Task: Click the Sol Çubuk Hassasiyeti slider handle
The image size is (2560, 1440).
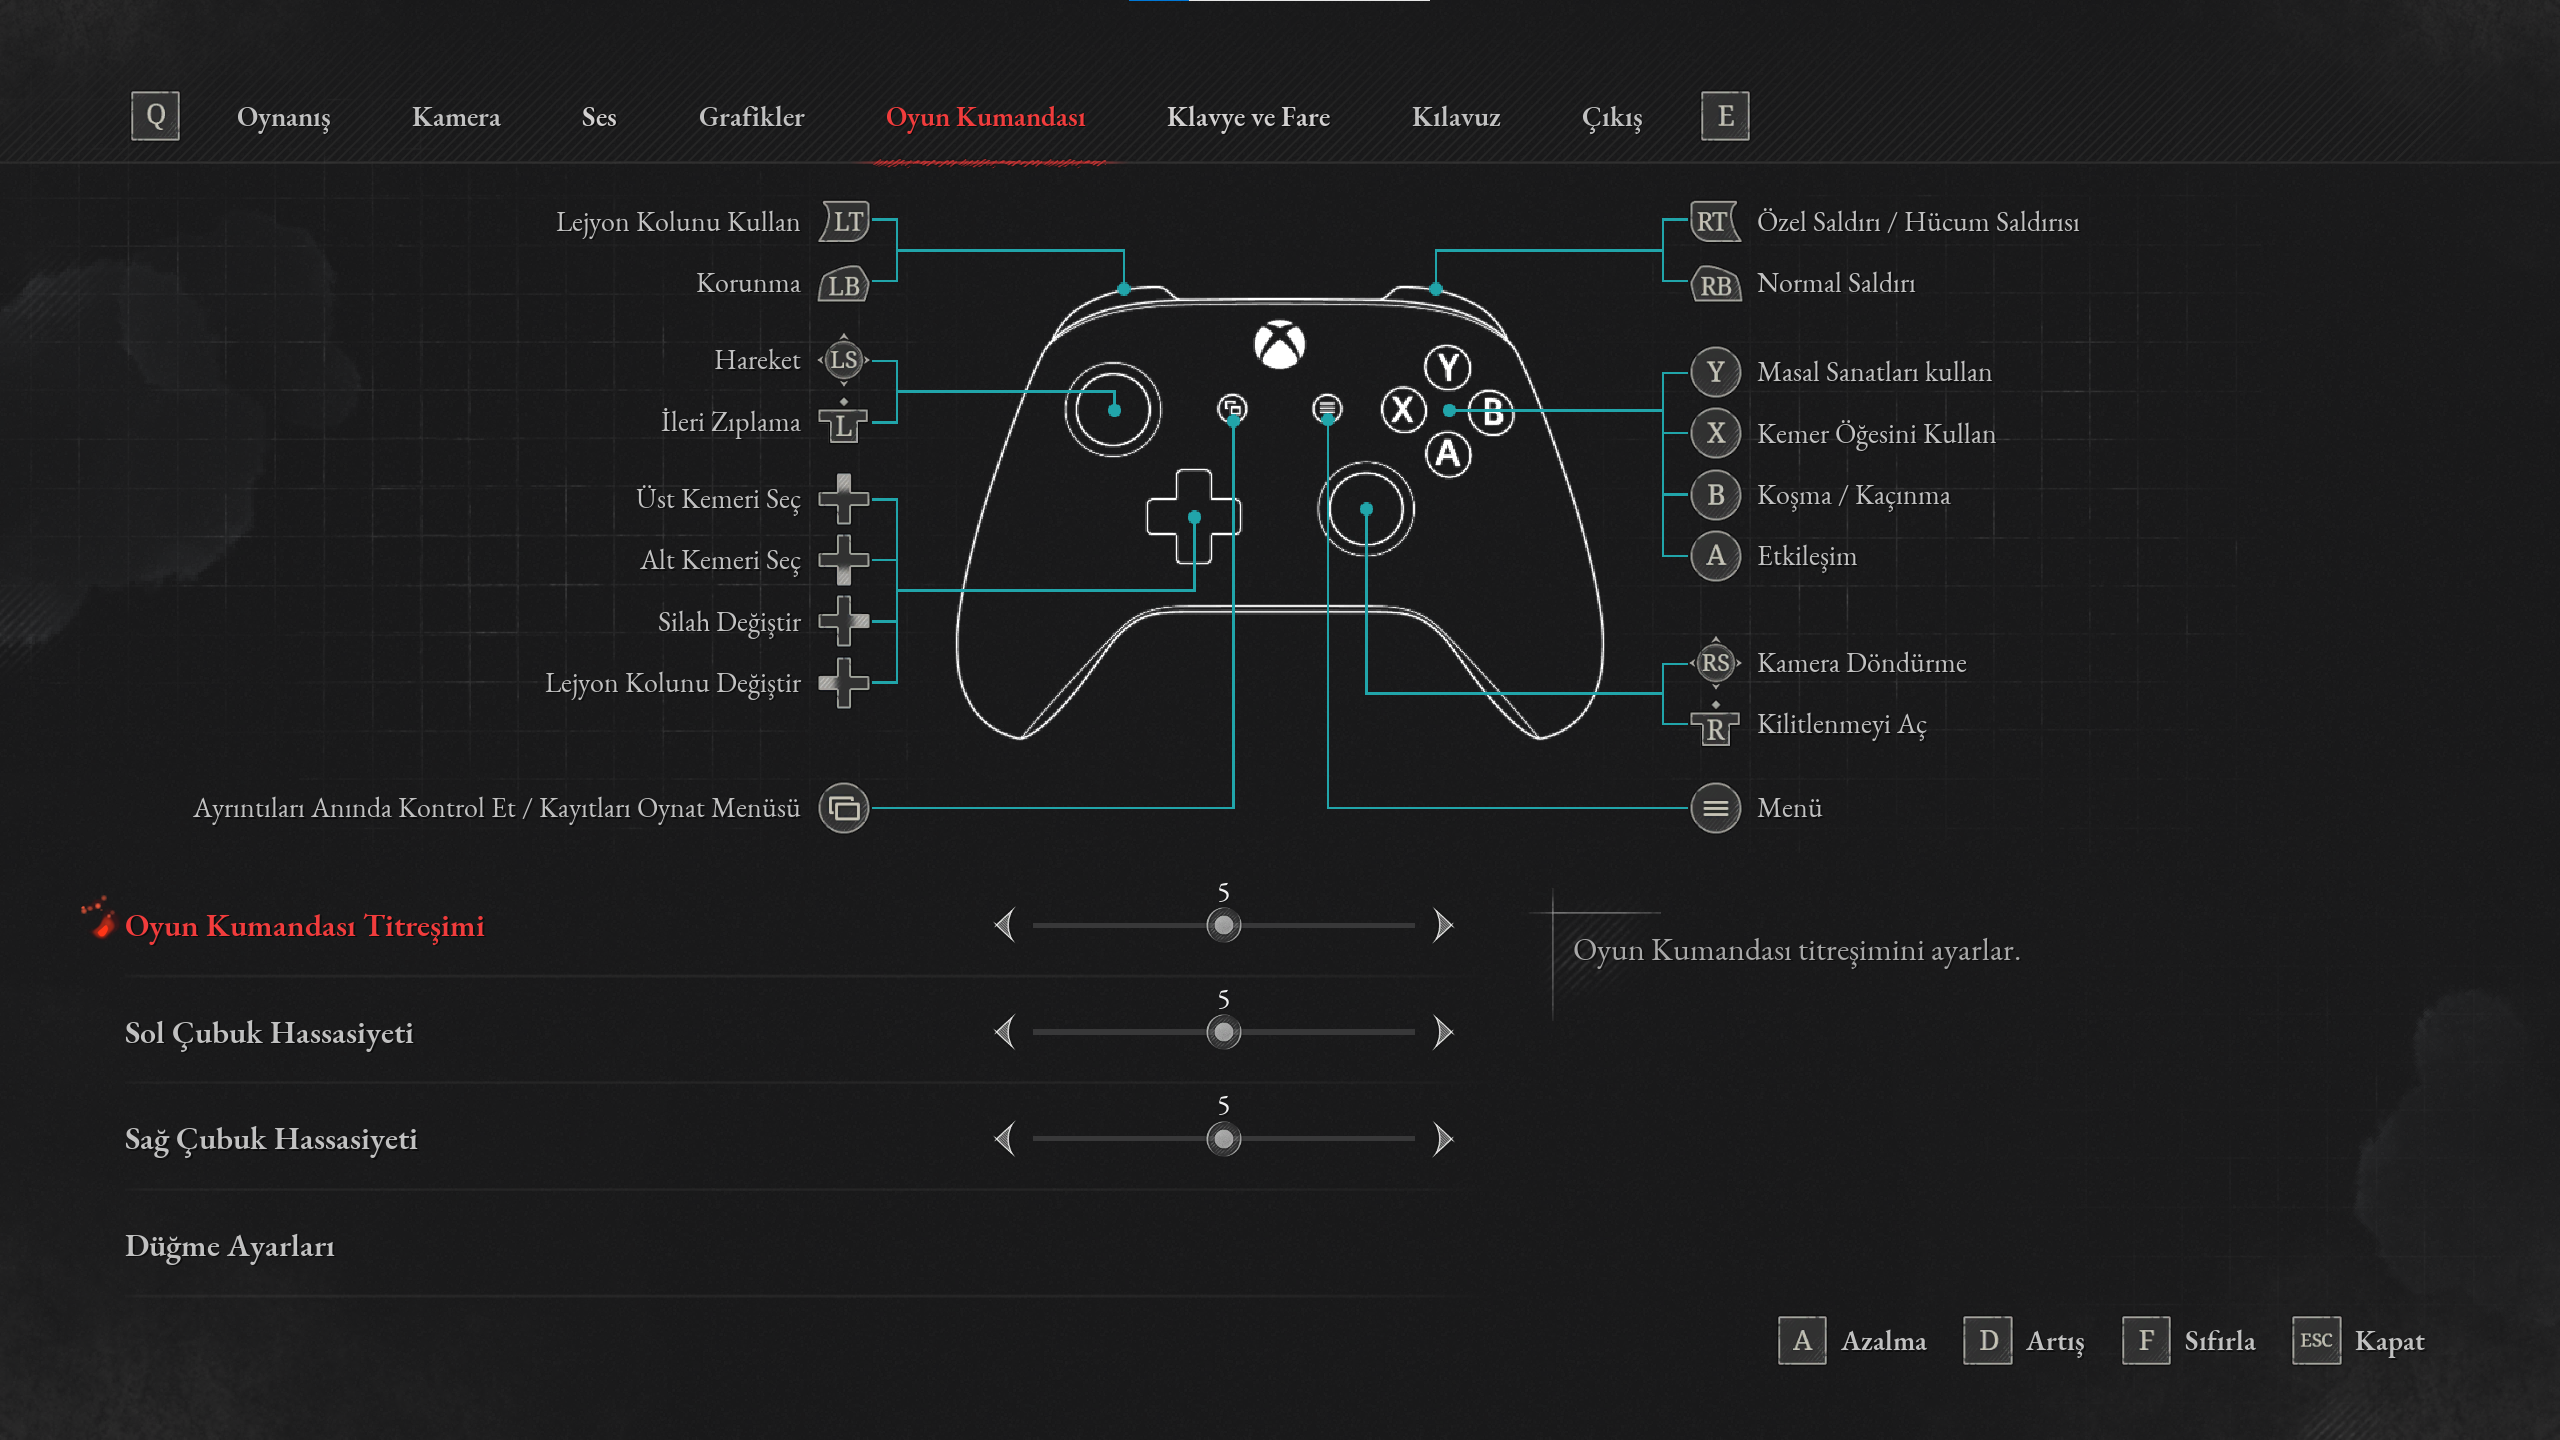Action: pyautogui.click(x=1223, y=1032)
